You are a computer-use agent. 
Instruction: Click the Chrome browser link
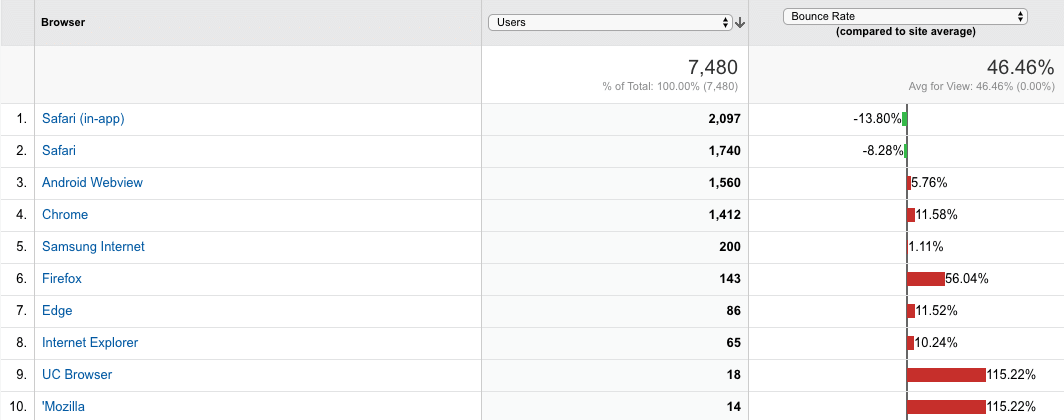point(65,214)
